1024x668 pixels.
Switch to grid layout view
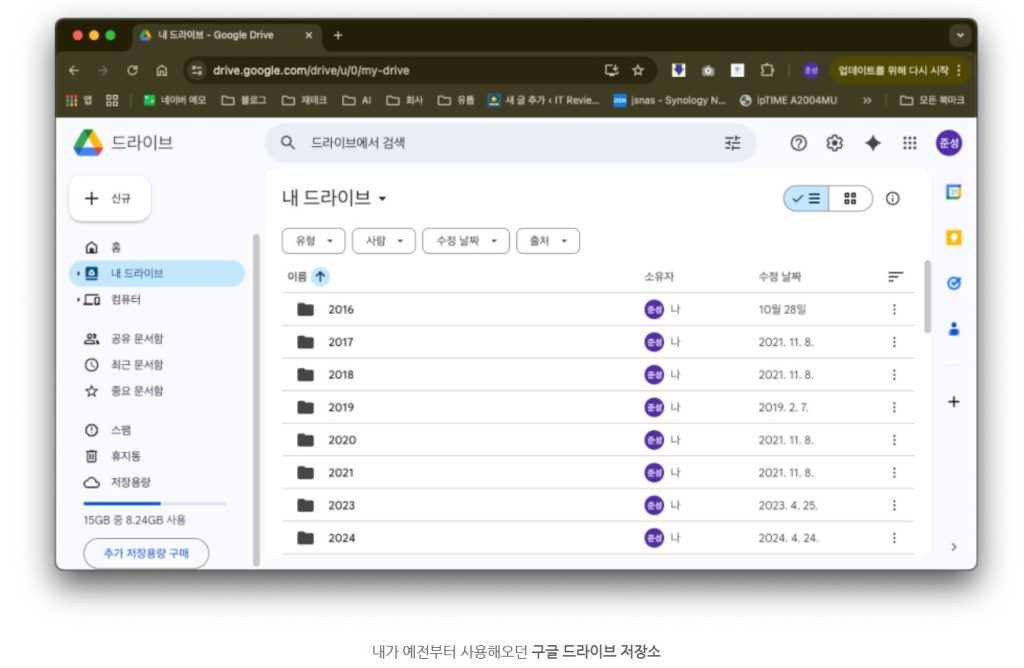(x=850, y=198)
